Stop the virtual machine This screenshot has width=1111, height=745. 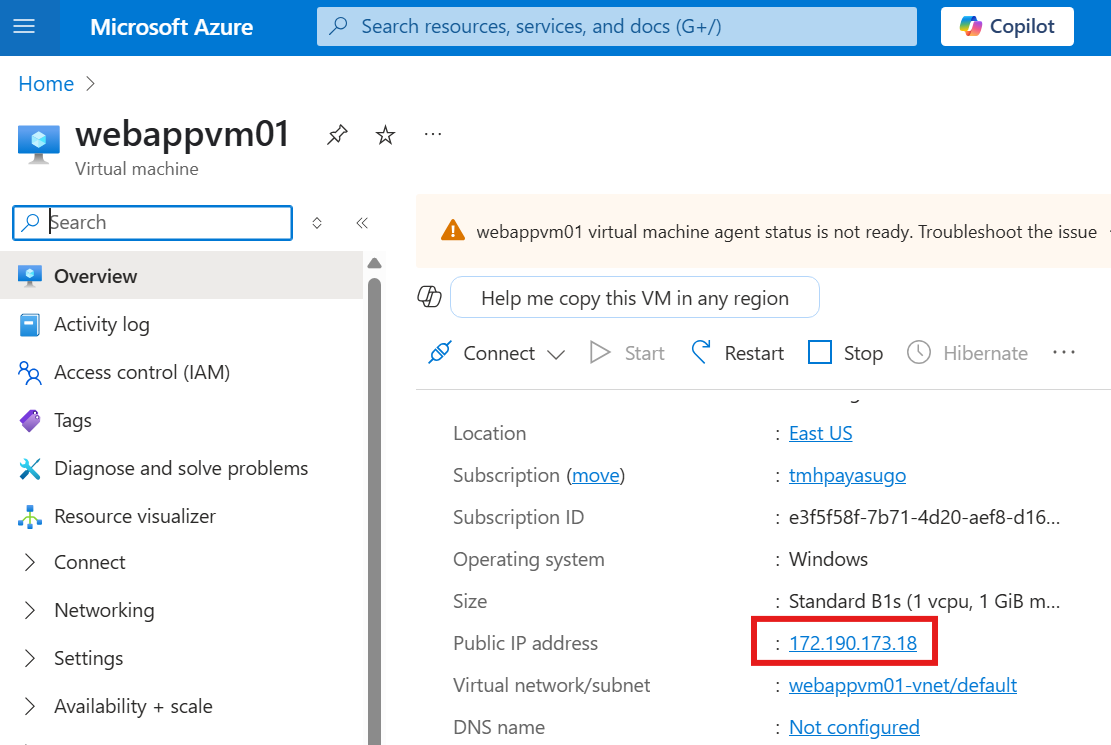845,353
